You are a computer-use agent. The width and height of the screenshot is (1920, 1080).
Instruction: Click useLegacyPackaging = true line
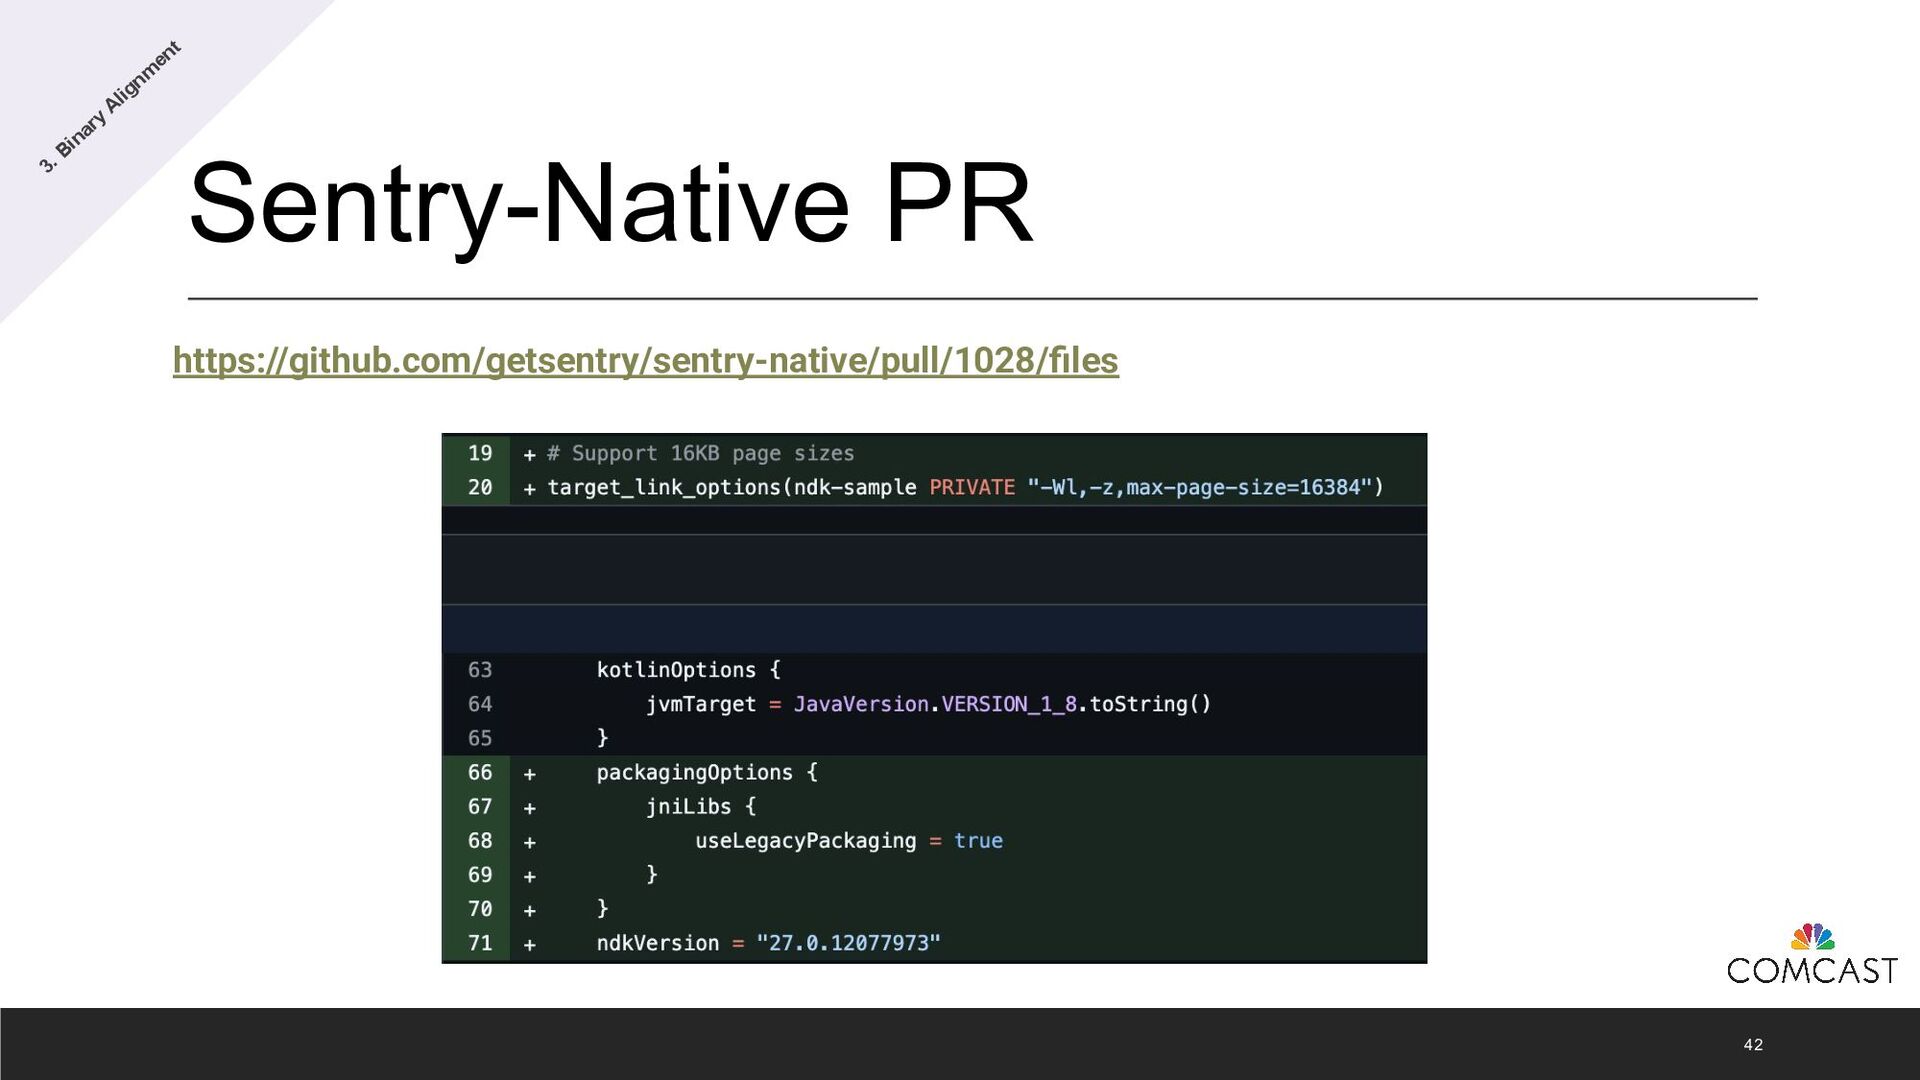point(848,841)
